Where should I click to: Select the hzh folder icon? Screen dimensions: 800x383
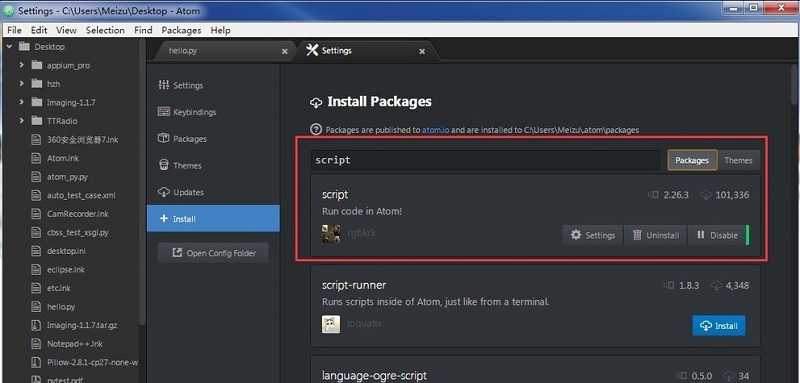tap(36, 84)
